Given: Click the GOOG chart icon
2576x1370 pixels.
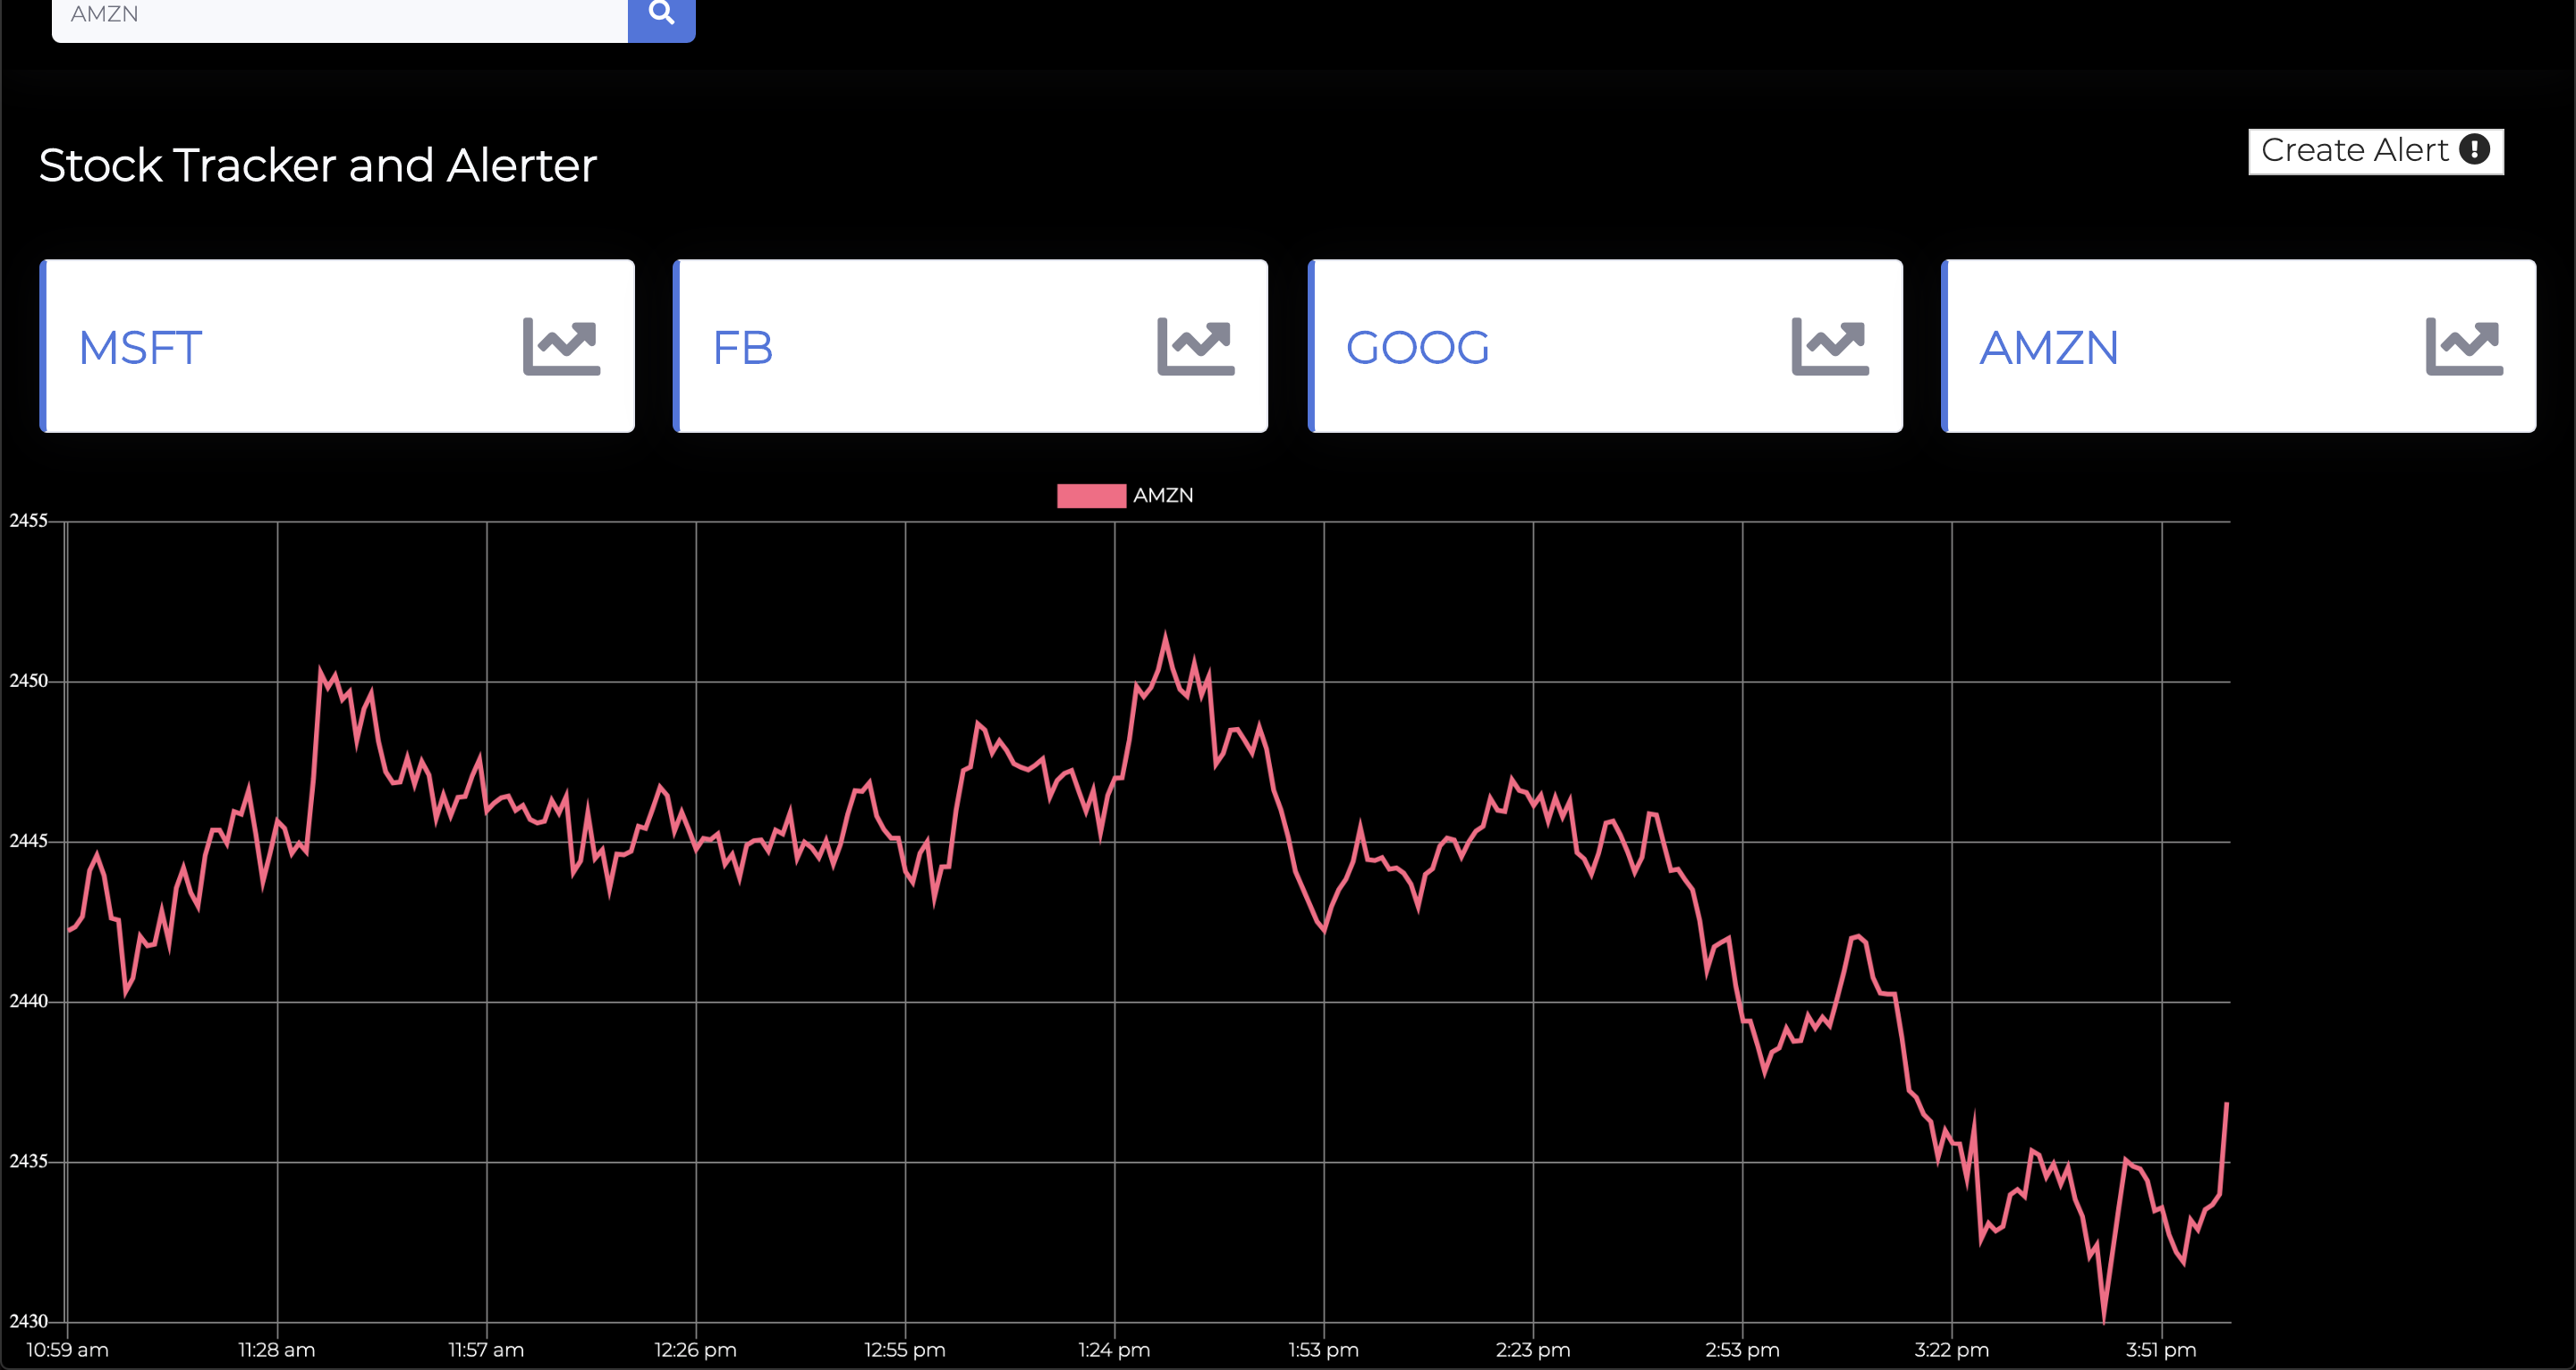Looking at the screenshot, I should coord(1829,347).
